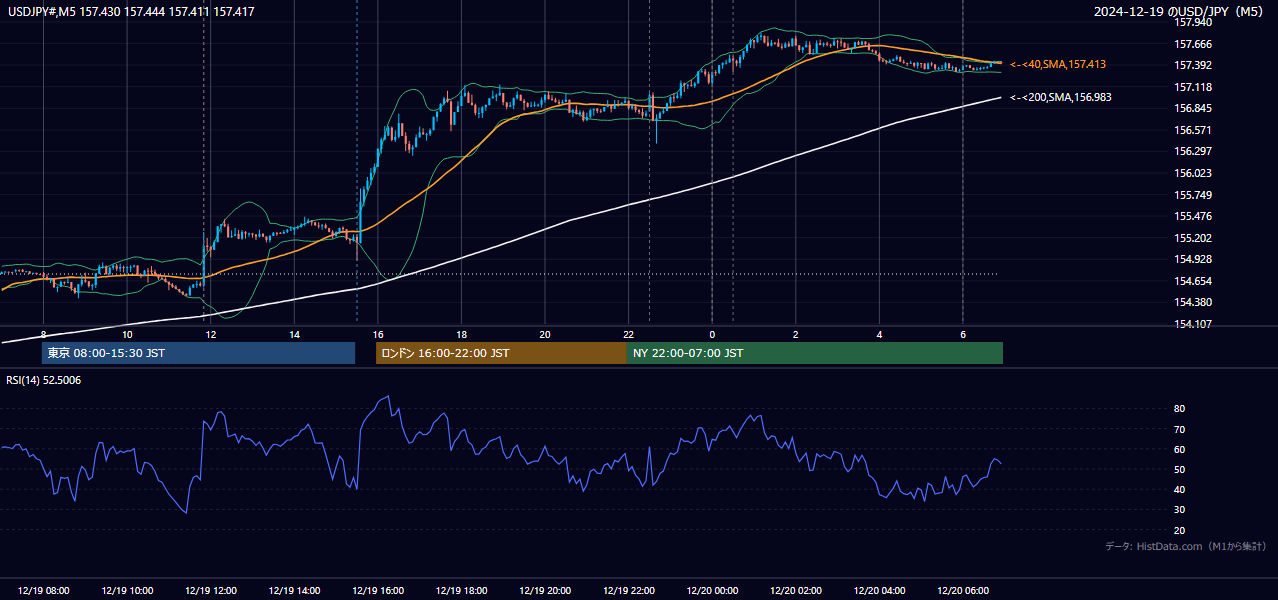1278x600 pixels.
Task: Click price axis value 156.023
Action: [1192, 173]
